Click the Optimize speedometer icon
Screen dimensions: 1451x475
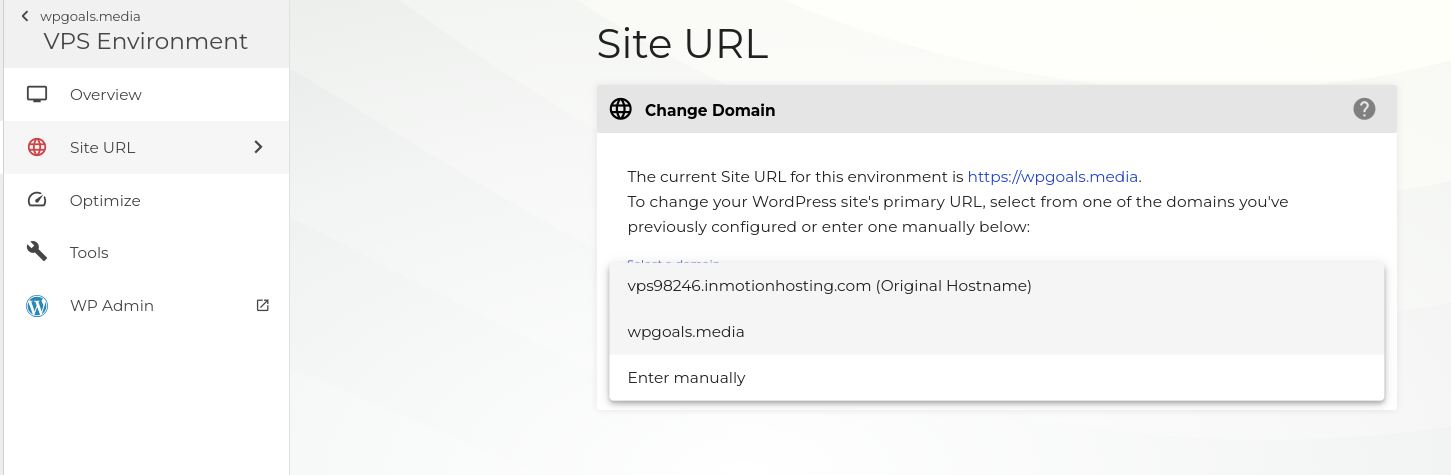[37, 200]
